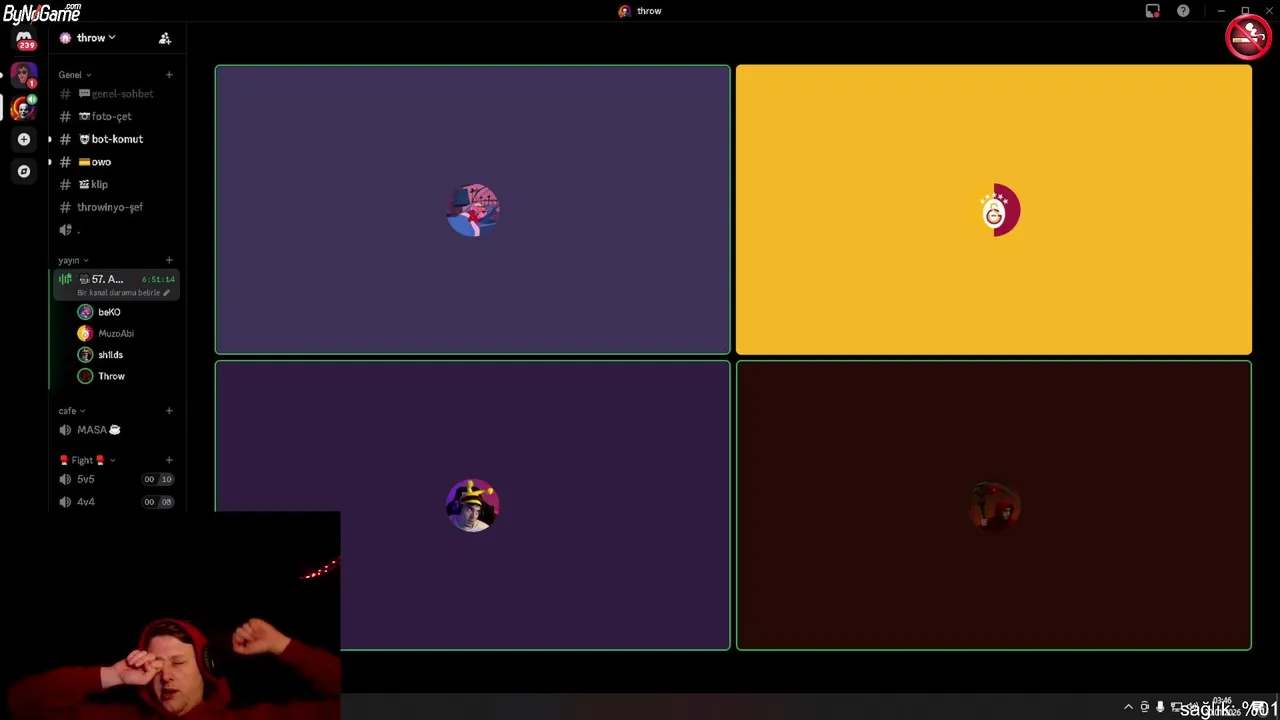
Task: Create channel in Genel category
Action: pyautogui.click(x=169, y=75)
